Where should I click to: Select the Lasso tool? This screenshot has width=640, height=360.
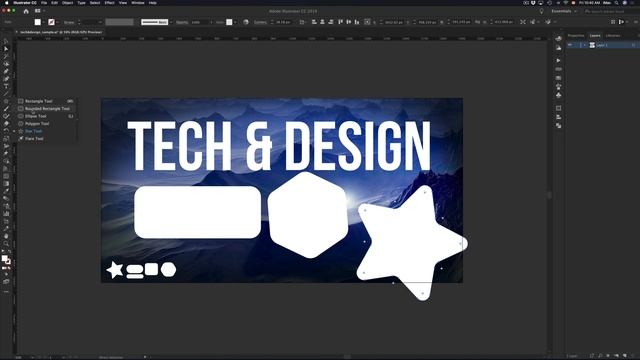[6, 64]
